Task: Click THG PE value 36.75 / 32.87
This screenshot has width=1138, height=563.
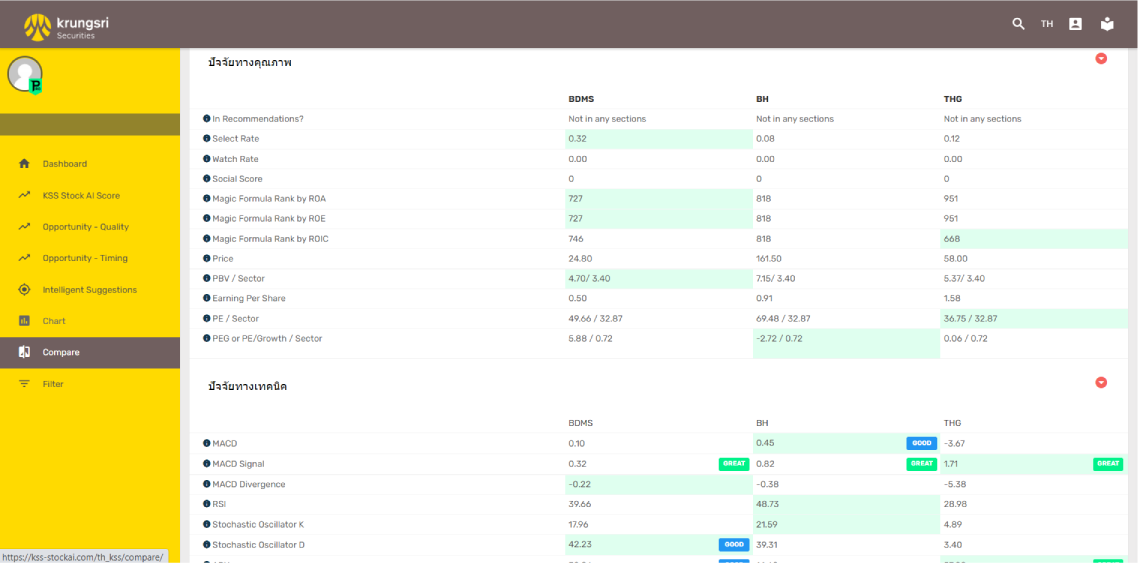Action: pyautogui.click(x=970, y=319)
